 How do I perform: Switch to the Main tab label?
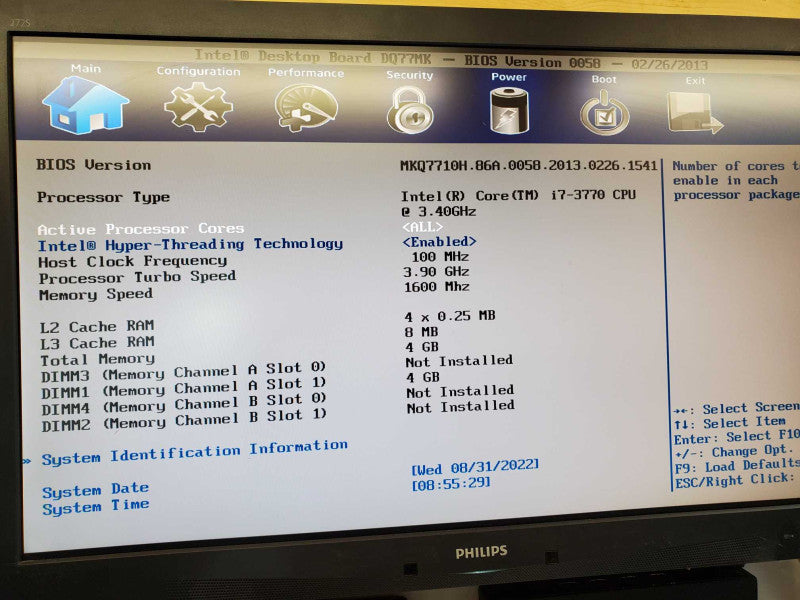86,68
